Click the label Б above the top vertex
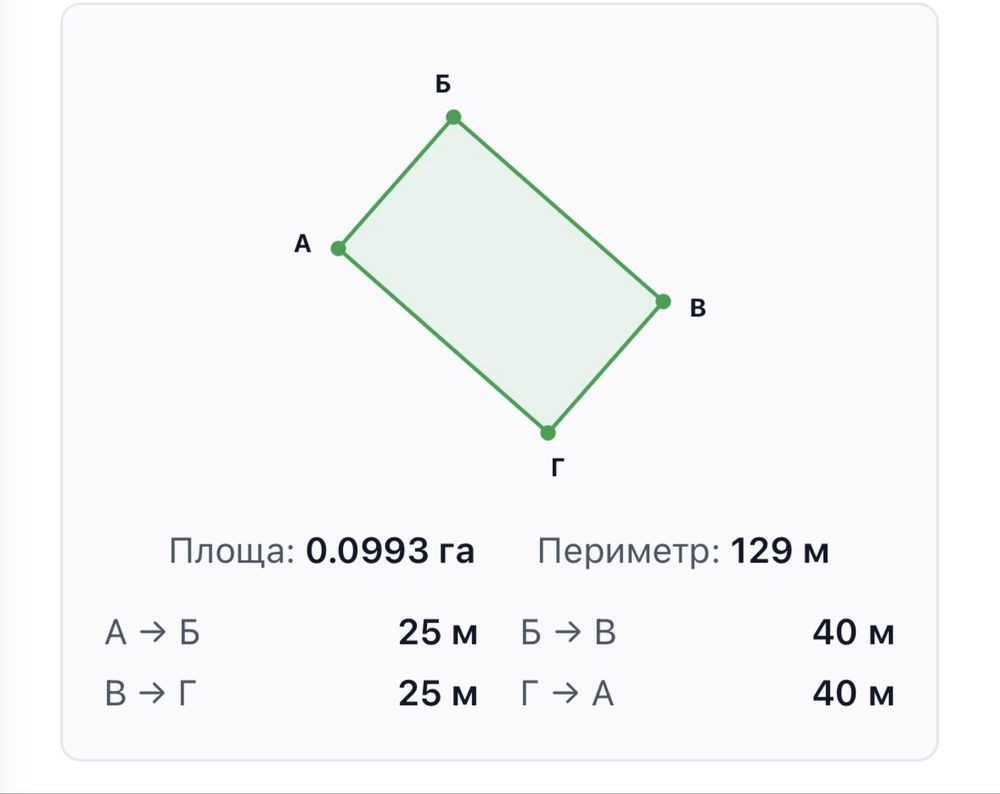The width and height of the screenshot is (1000, 794). pyautogui.click(x=443, y=84)
